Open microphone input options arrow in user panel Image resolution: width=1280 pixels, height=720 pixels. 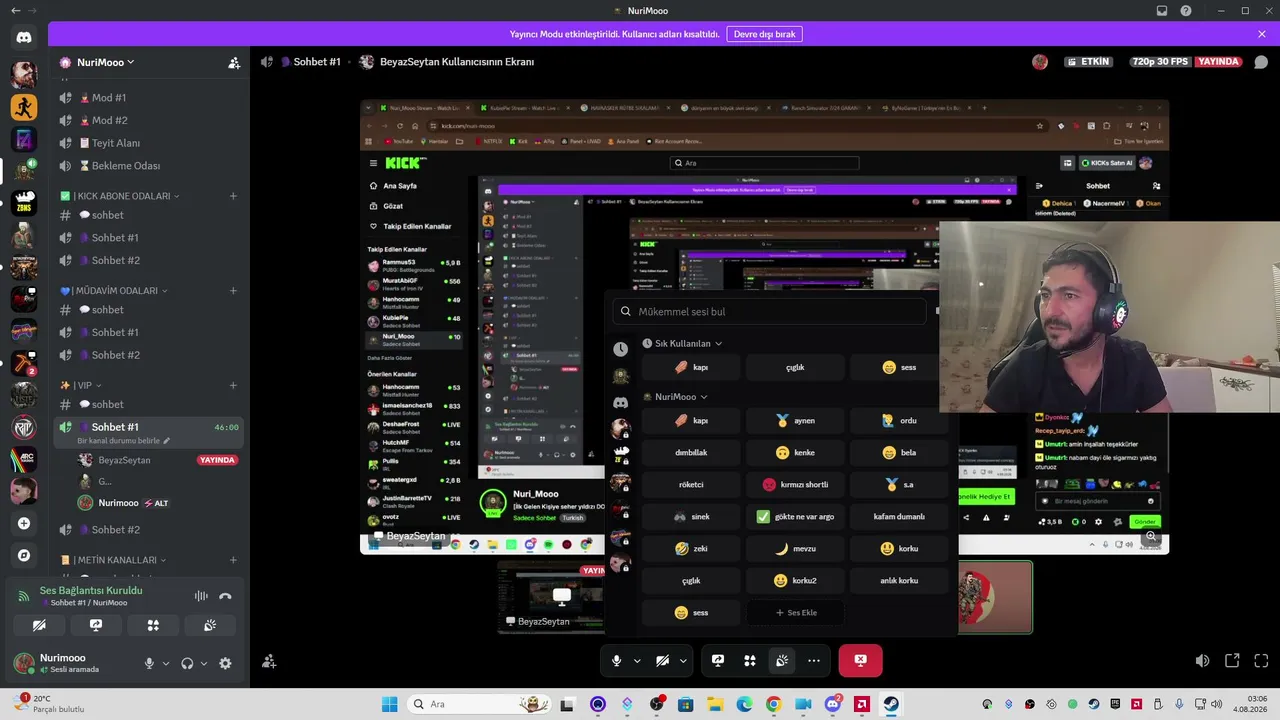(166, 663)
